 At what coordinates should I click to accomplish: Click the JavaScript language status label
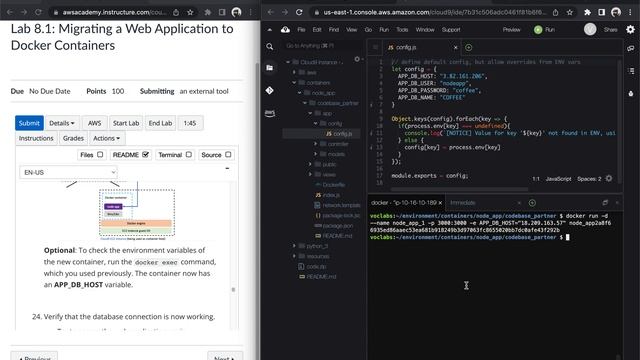pos(558,179)
